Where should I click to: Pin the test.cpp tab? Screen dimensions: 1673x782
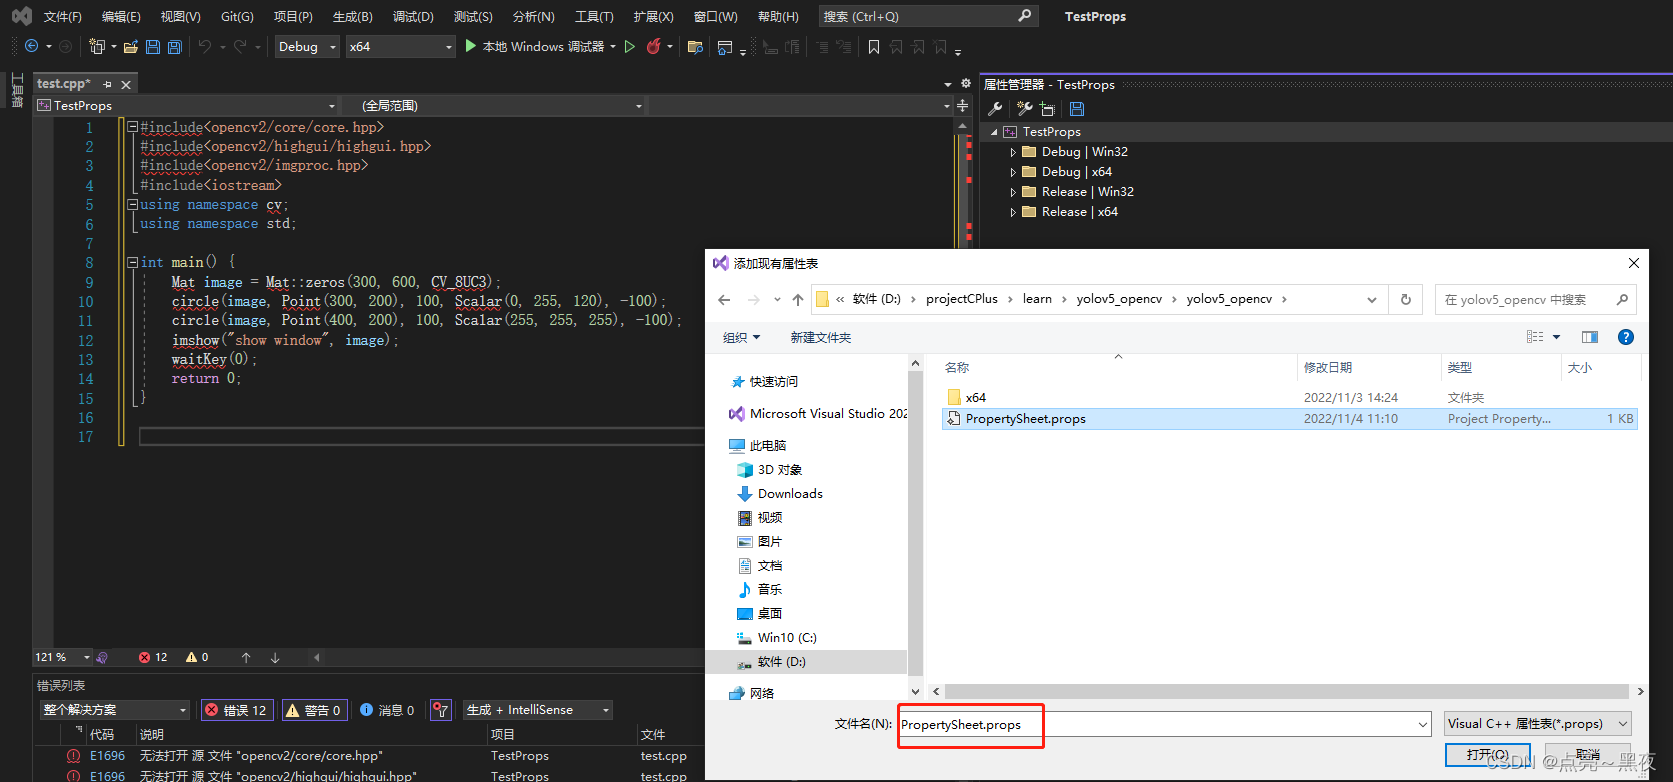tap(108, 84)
